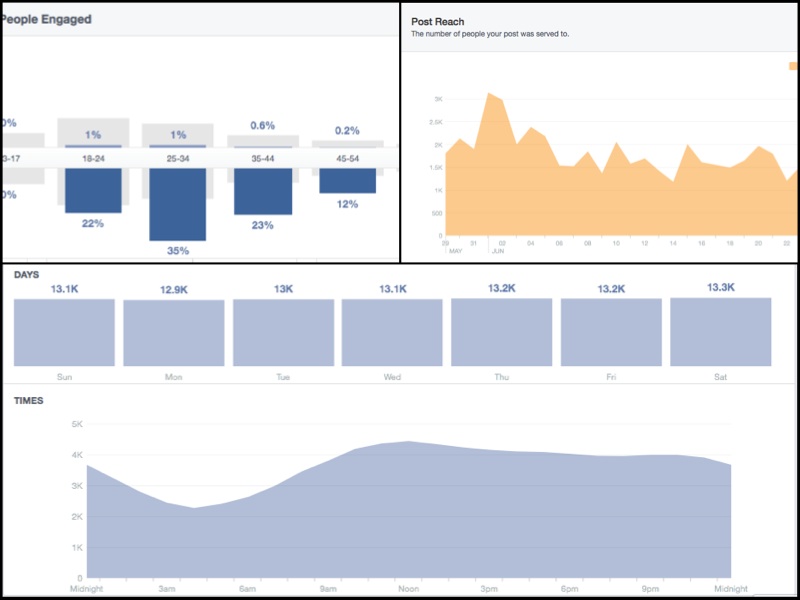Click the 18-24 age group blue bar

point(93,190)
